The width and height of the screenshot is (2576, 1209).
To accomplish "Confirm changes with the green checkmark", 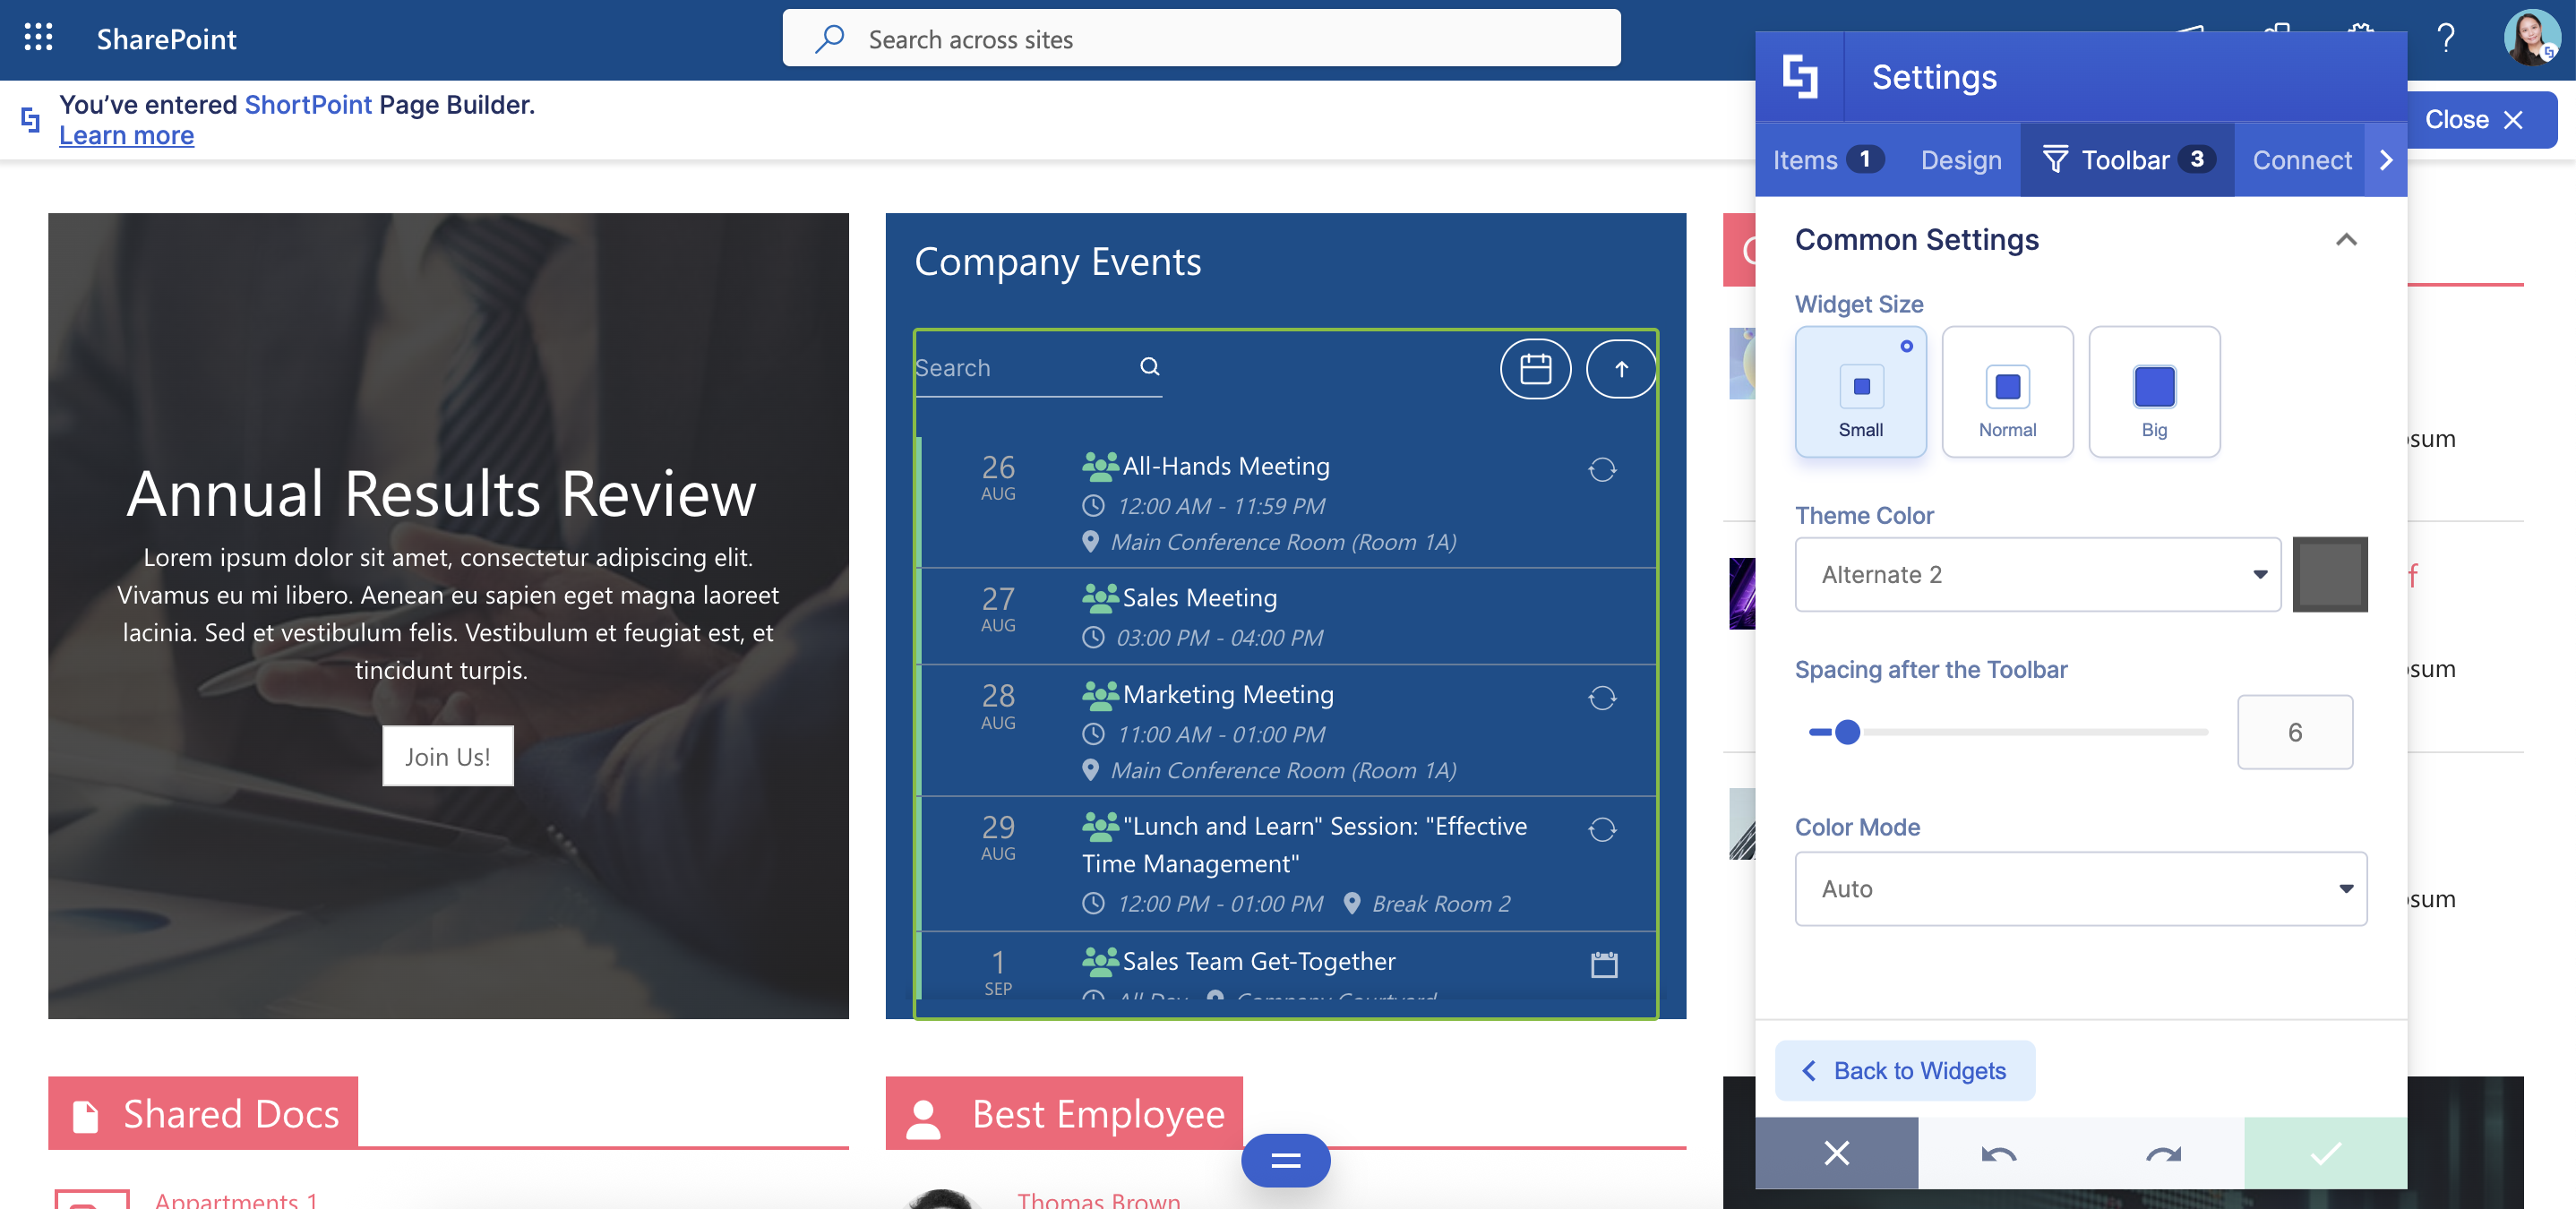I will (x=2325, y=1154).
